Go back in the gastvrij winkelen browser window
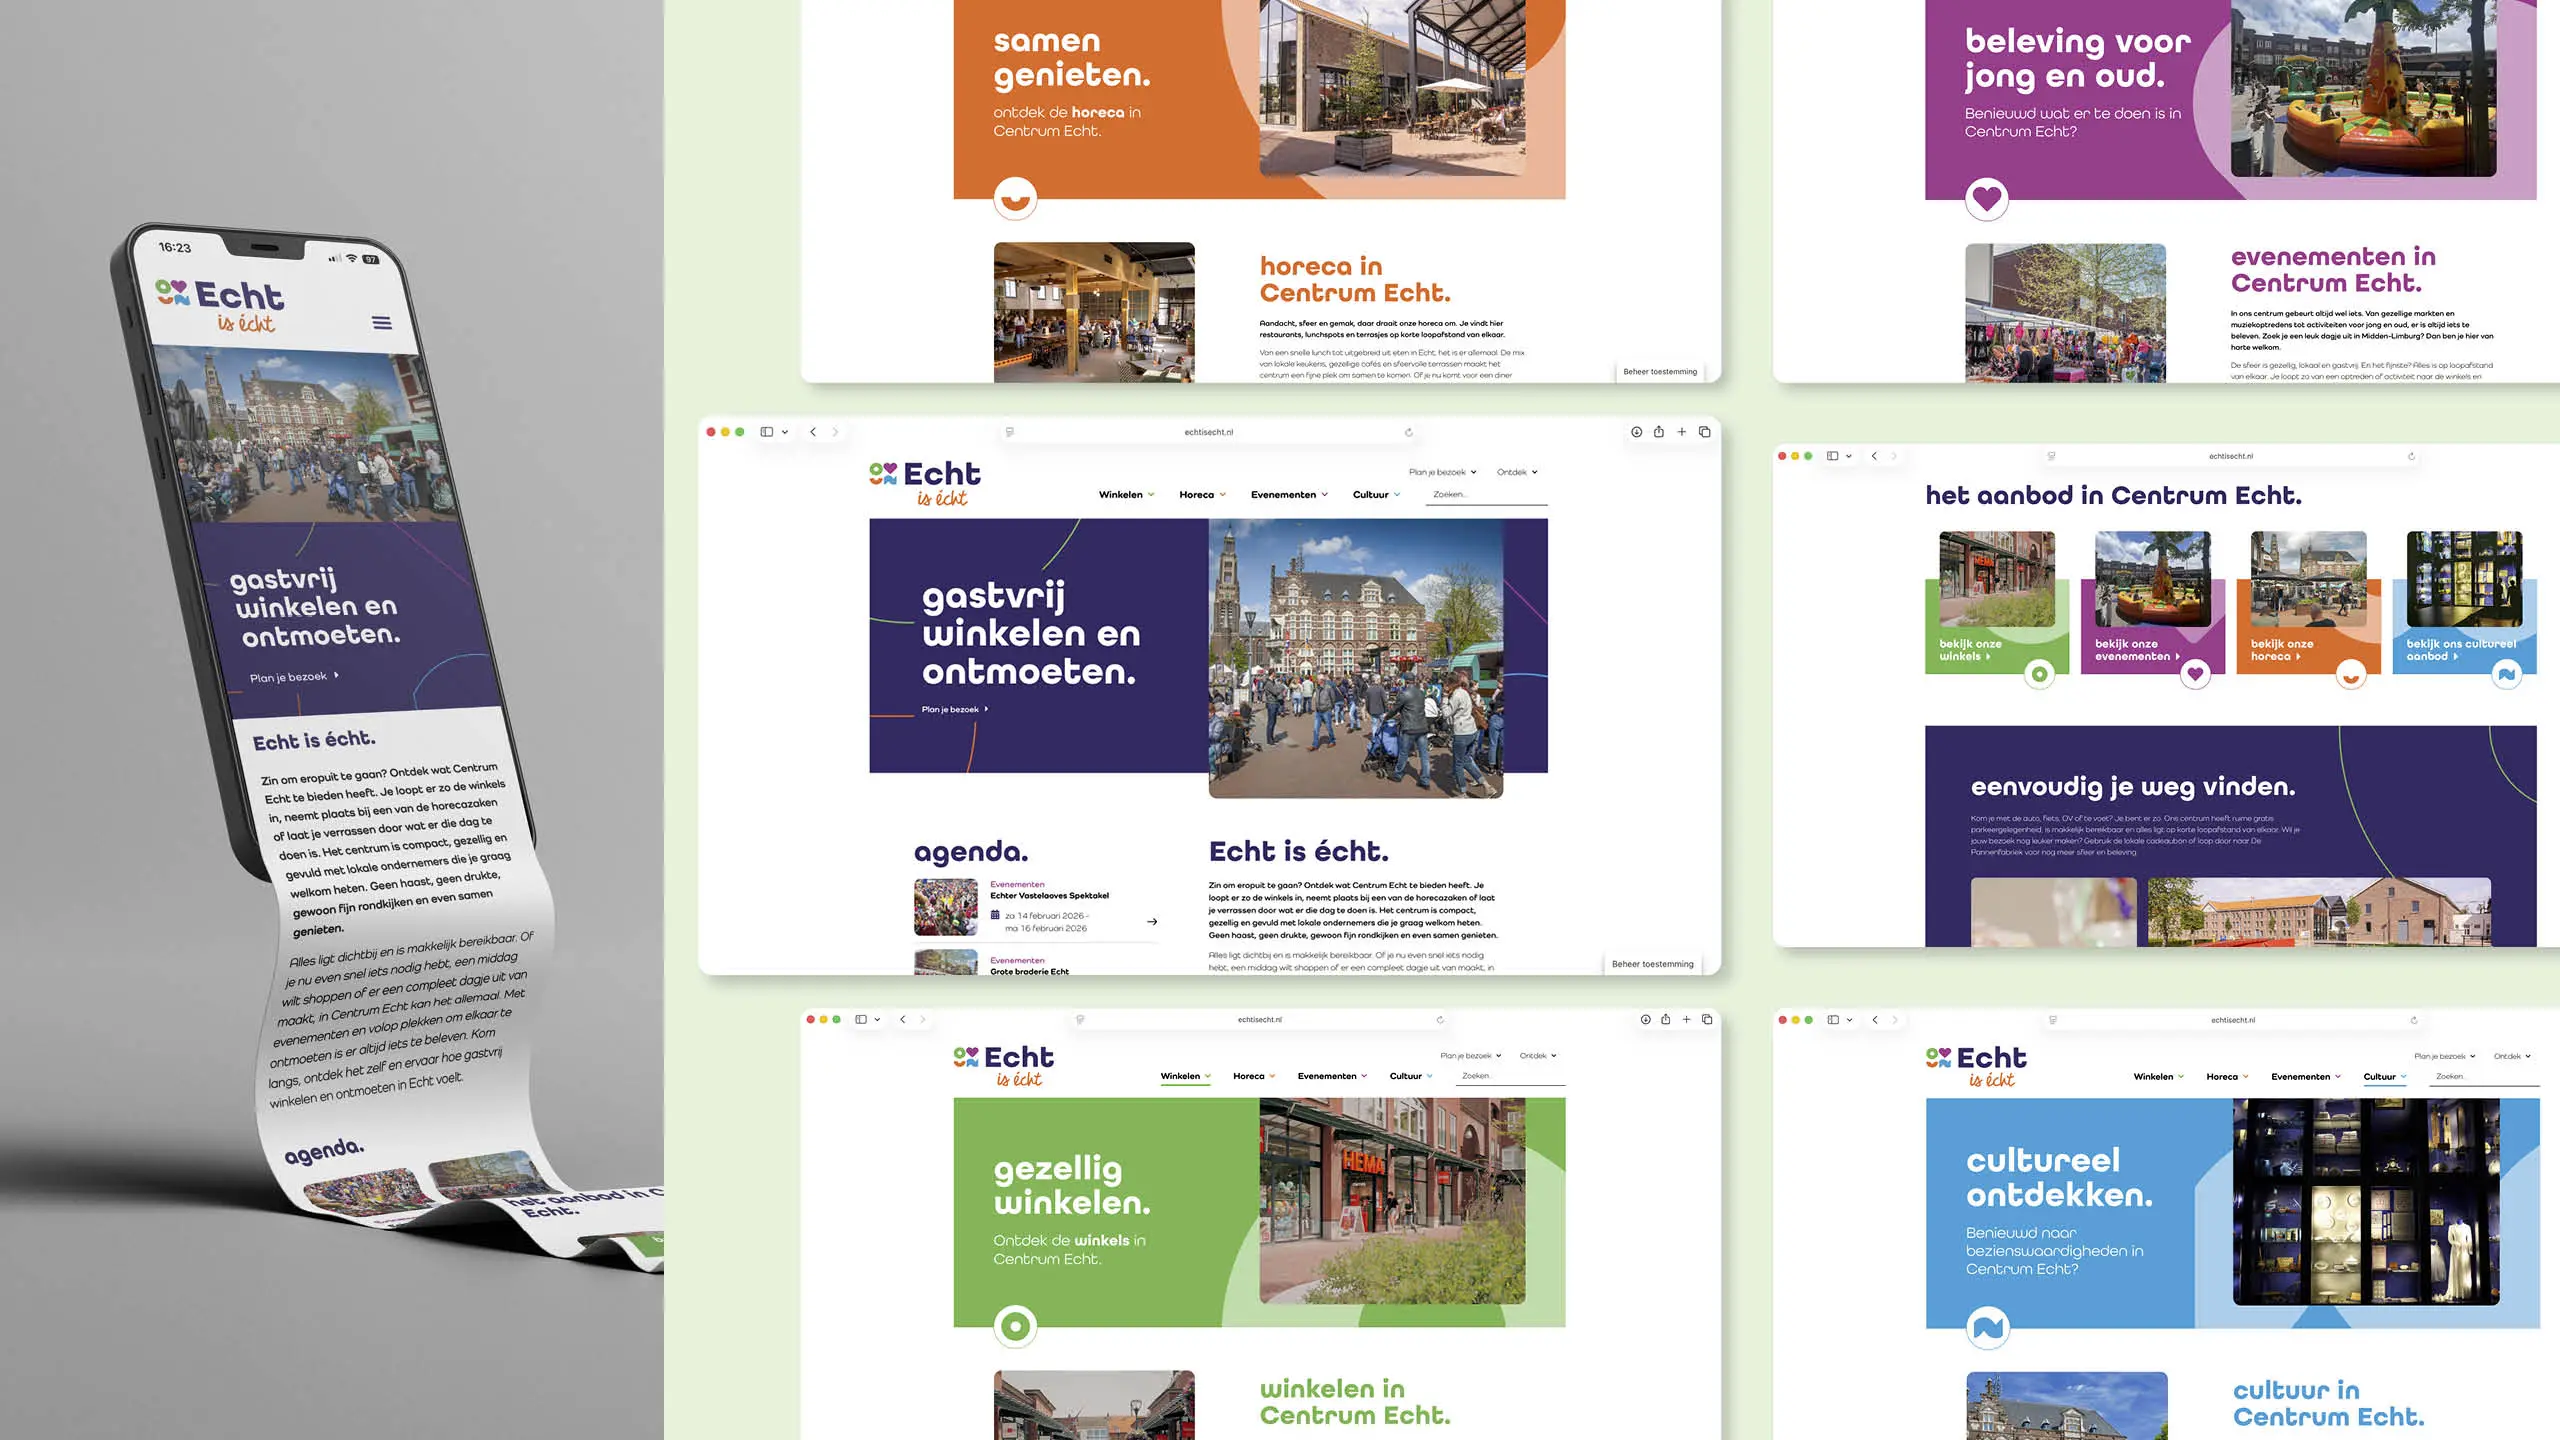This screenshot has width=2560, height=1440. click(813, 432)
